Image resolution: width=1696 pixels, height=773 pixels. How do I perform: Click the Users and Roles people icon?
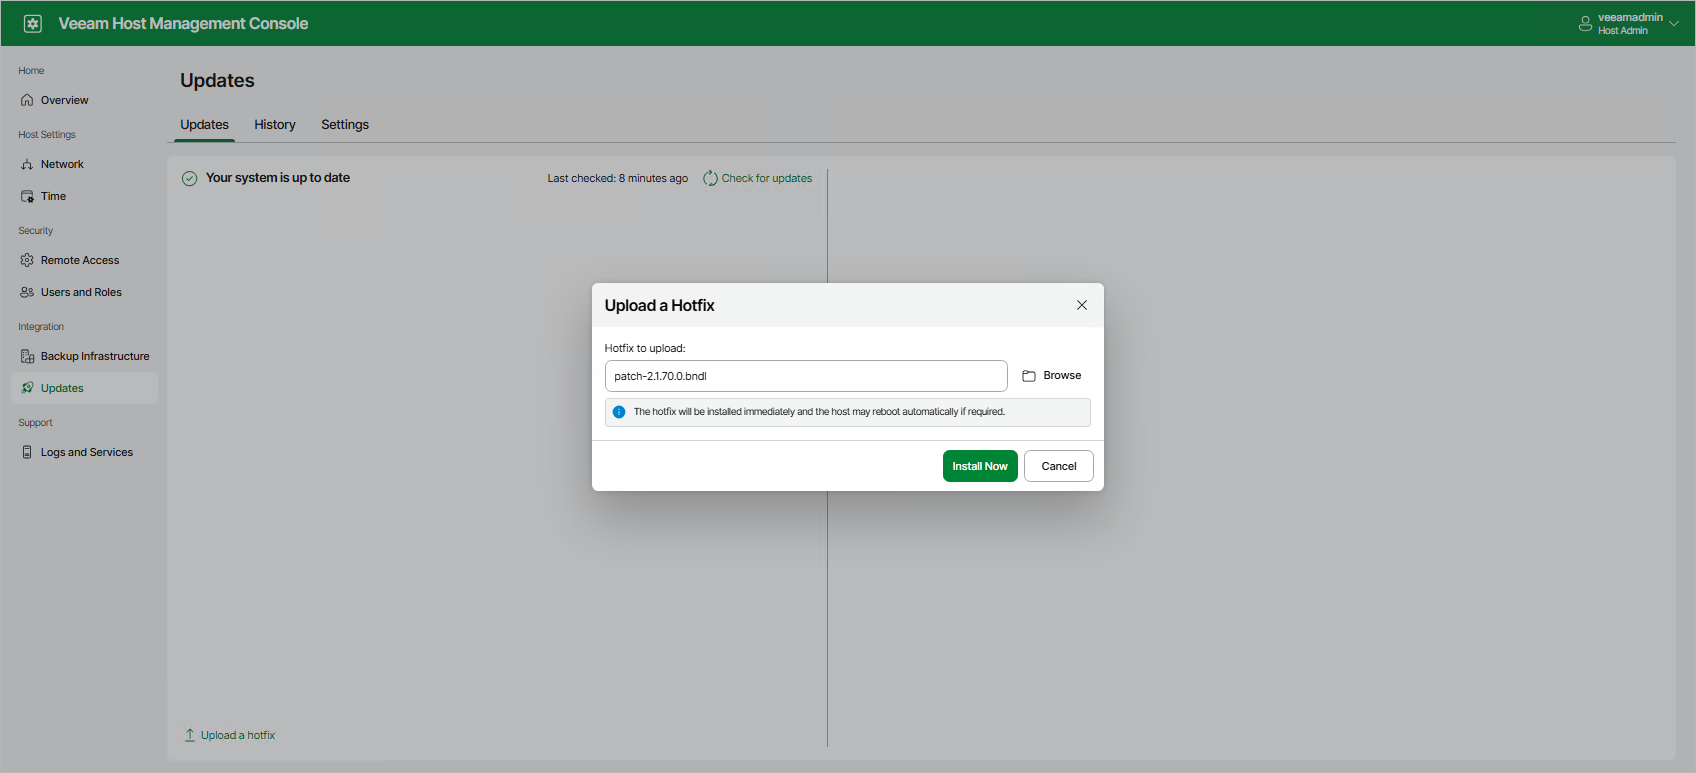tap(27, 292)
